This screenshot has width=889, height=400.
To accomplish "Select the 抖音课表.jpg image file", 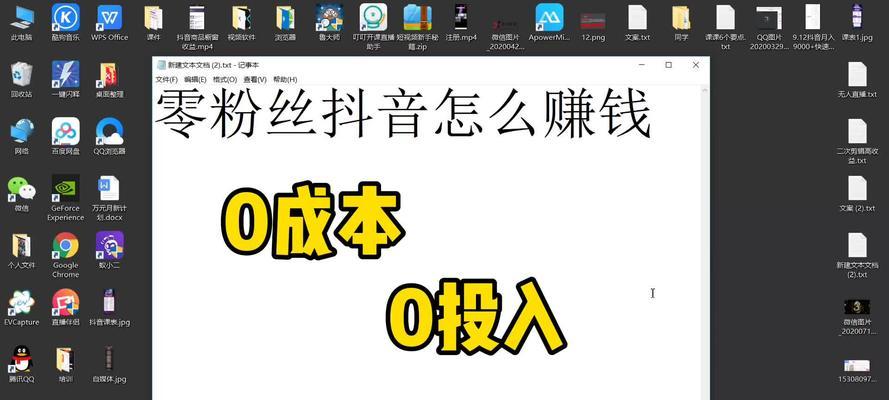I will pos(109,308).
